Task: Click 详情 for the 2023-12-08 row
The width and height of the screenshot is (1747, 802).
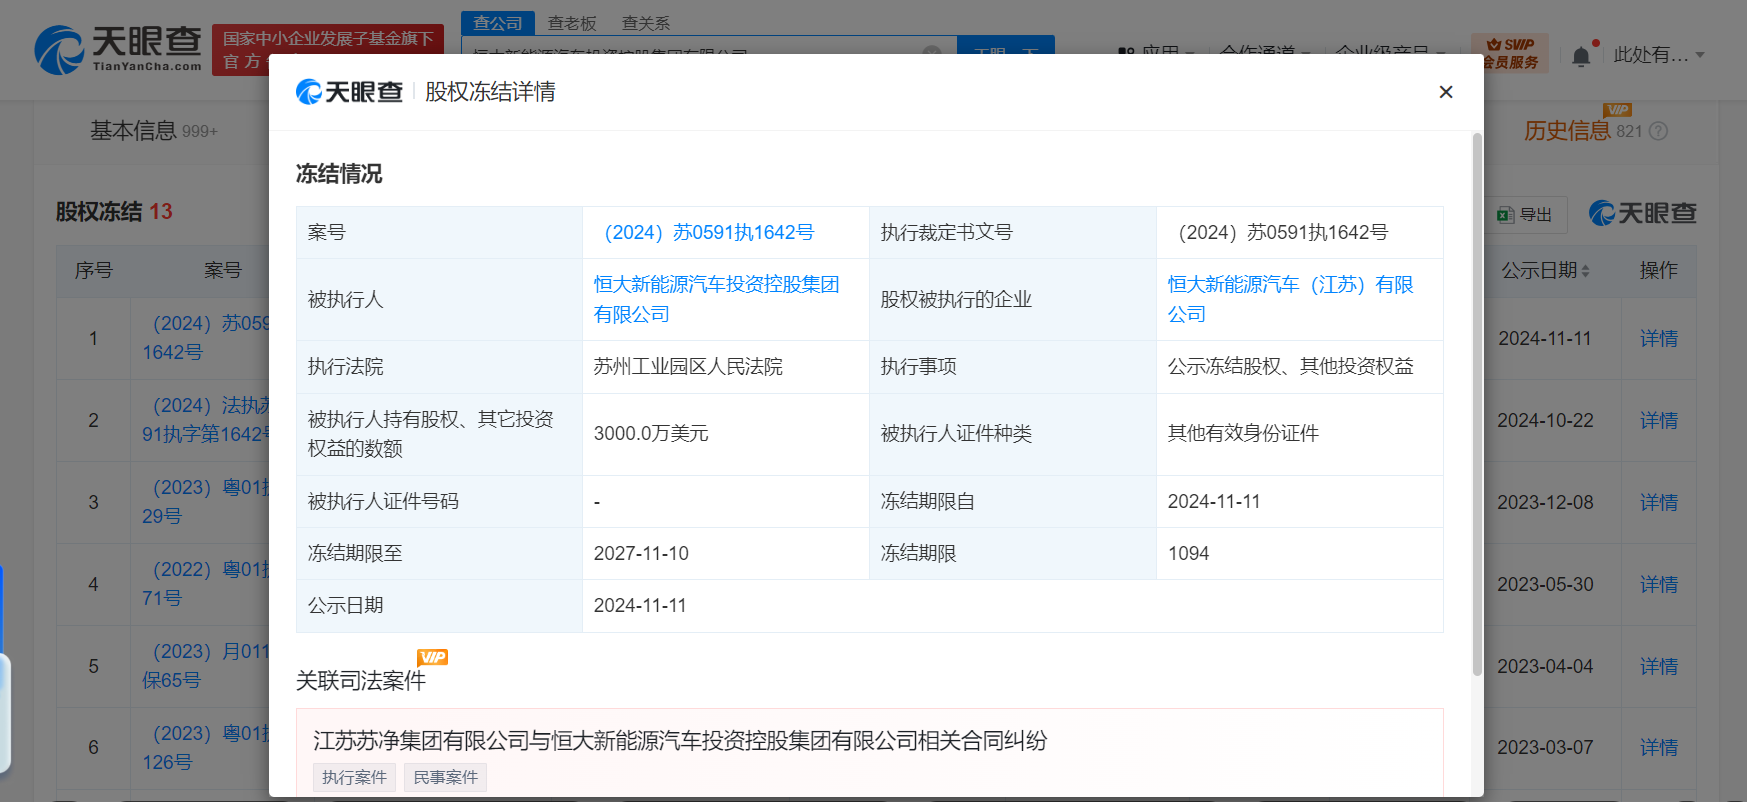Action: (1658, 503)
